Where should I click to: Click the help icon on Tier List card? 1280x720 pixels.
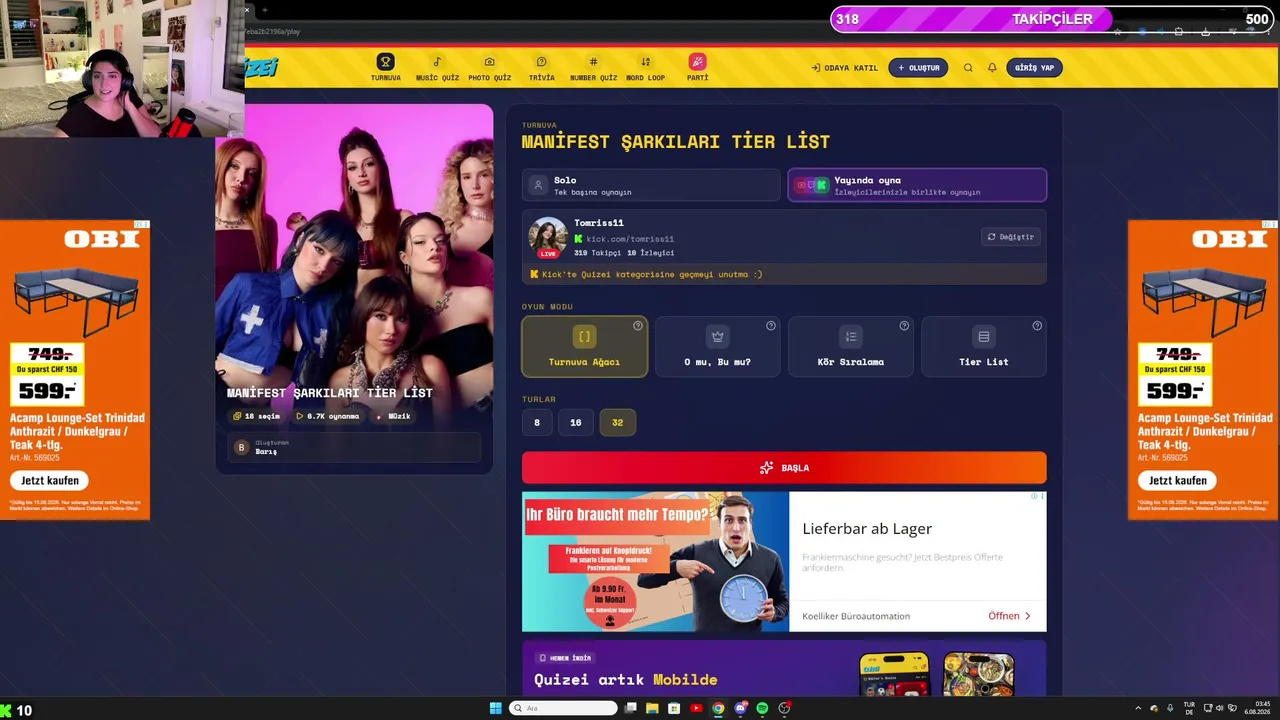pyautogui.click(x=1037, y=326)
